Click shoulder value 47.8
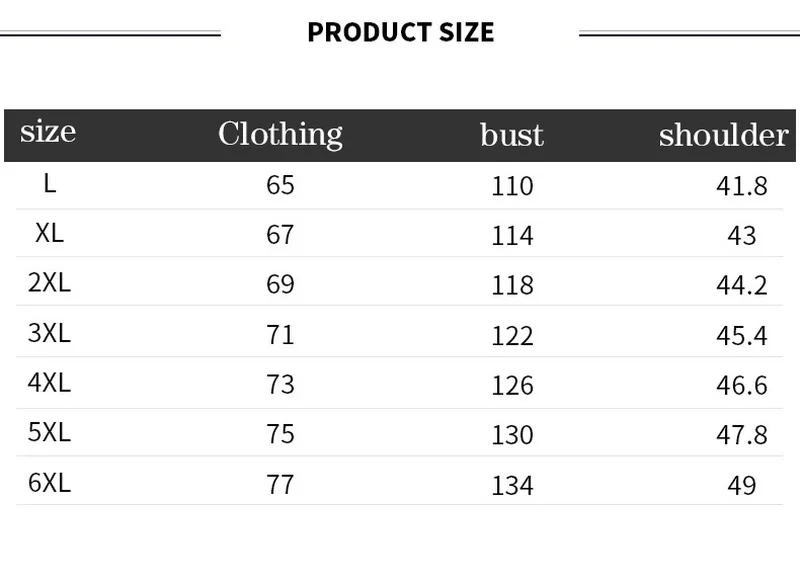This screenshot has height=585, width=800. pyautogui.click(x=742, y=435)
